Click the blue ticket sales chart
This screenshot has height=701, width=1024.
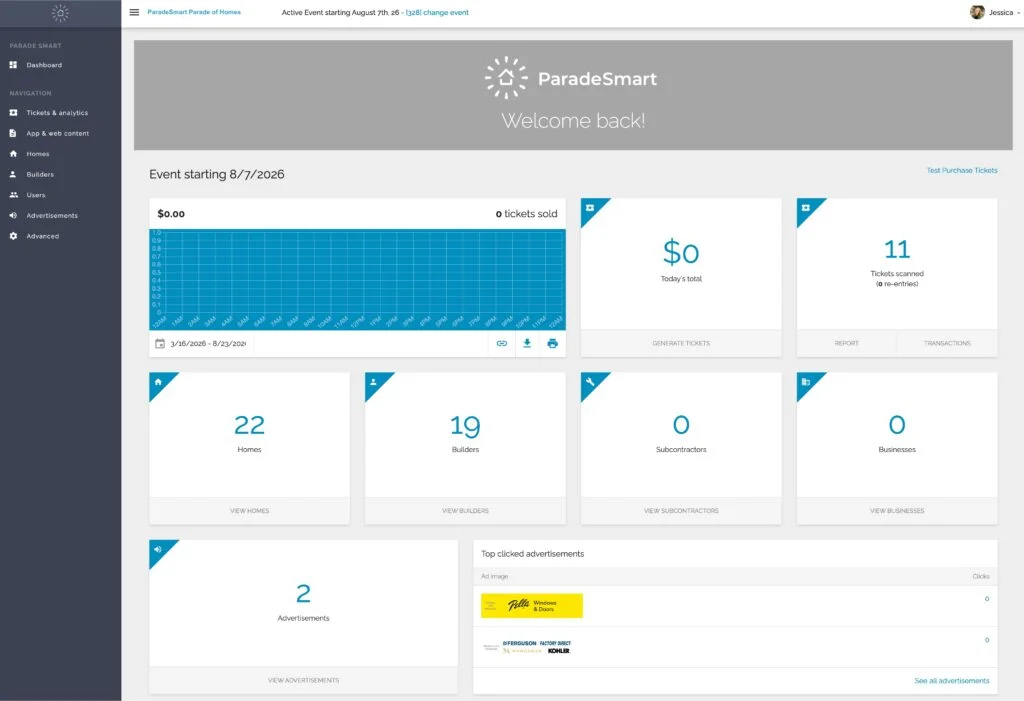[x=357, y=279]
